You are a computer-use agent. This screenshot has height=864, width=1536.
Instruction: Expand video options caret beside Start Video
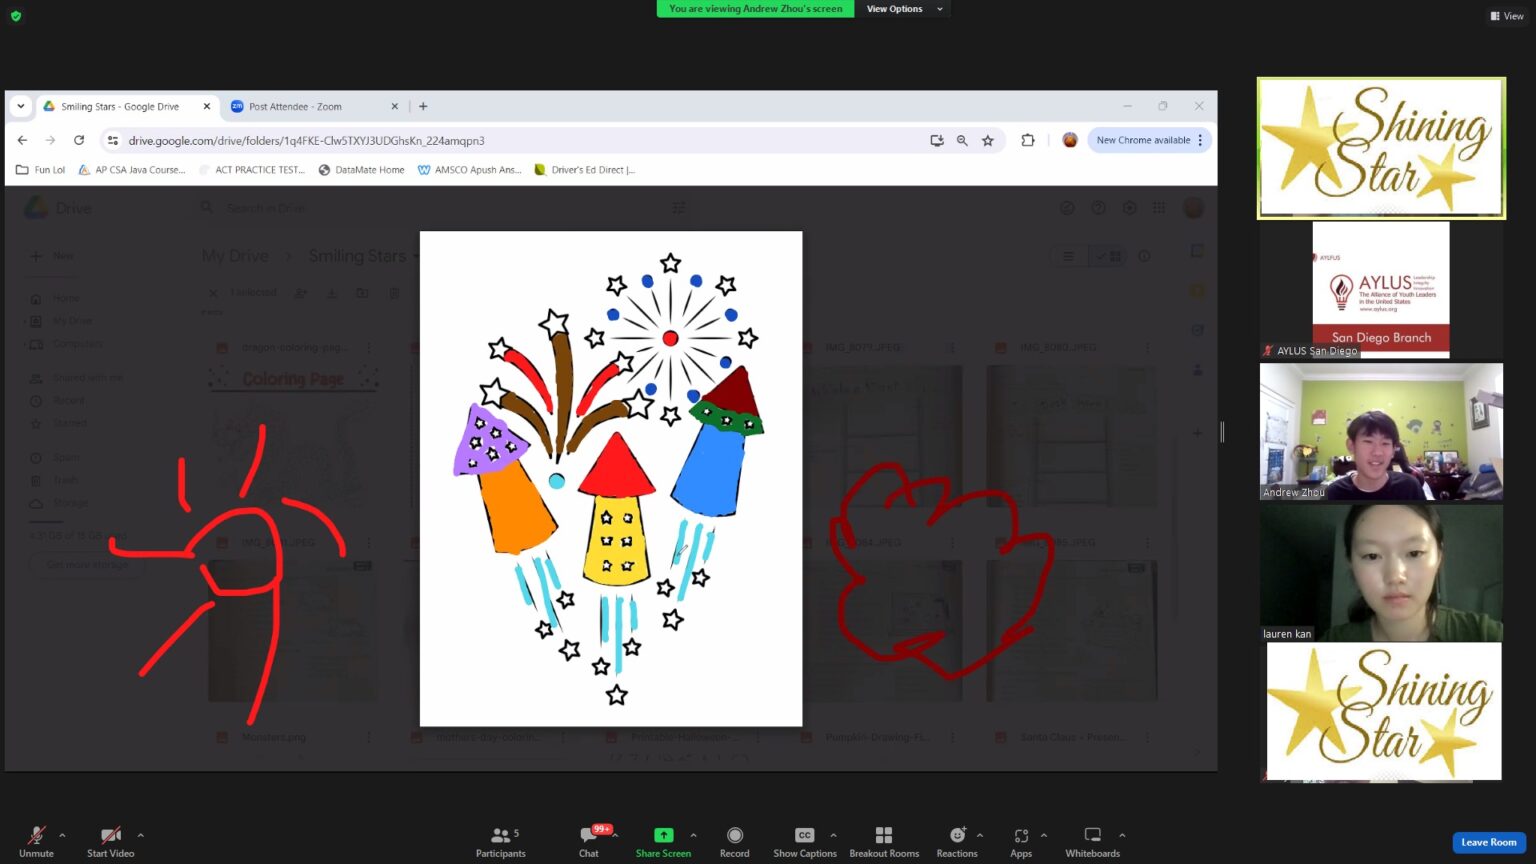coord(140,835)
